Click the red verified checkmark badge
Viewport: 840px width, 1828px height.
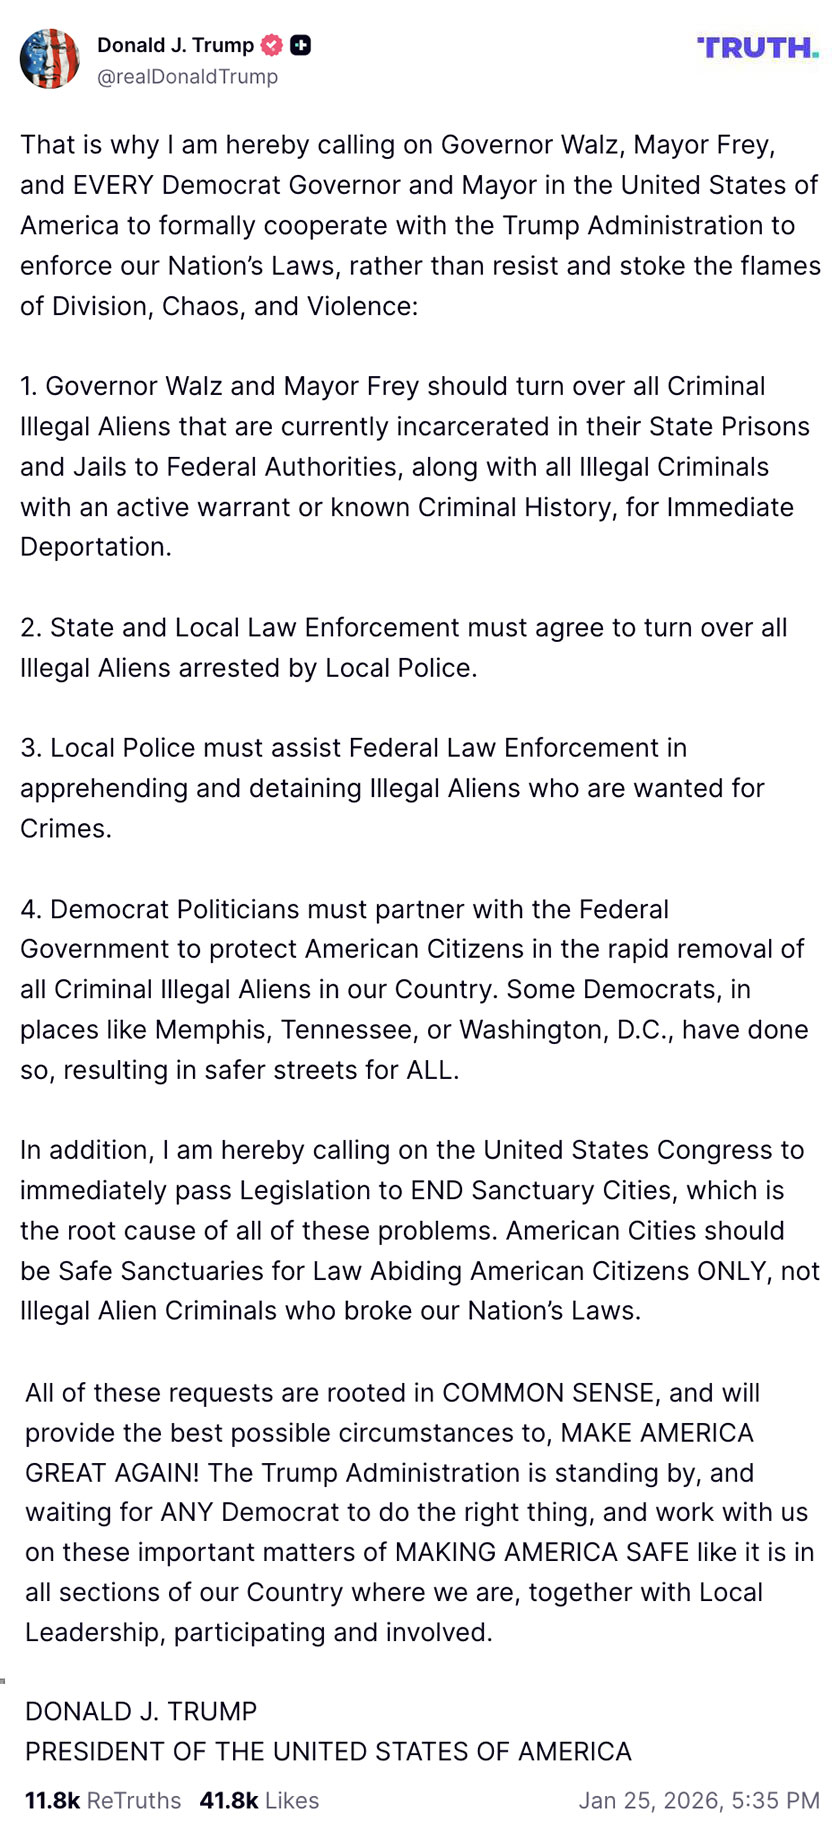point(271,45)
